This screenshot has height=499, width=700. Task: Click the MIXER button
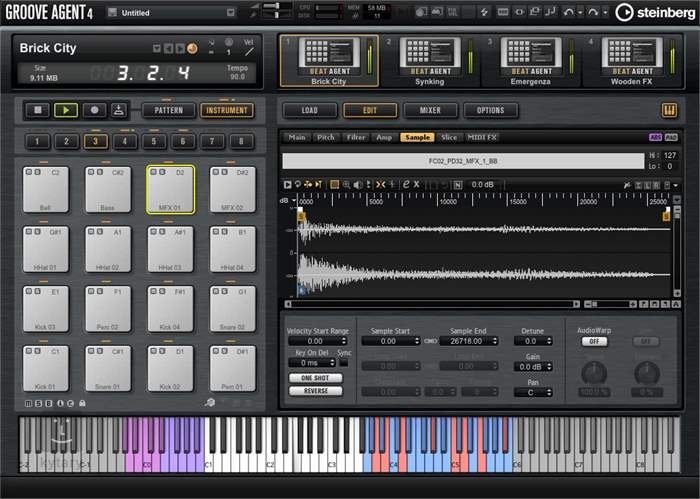[x=430, y=110]
